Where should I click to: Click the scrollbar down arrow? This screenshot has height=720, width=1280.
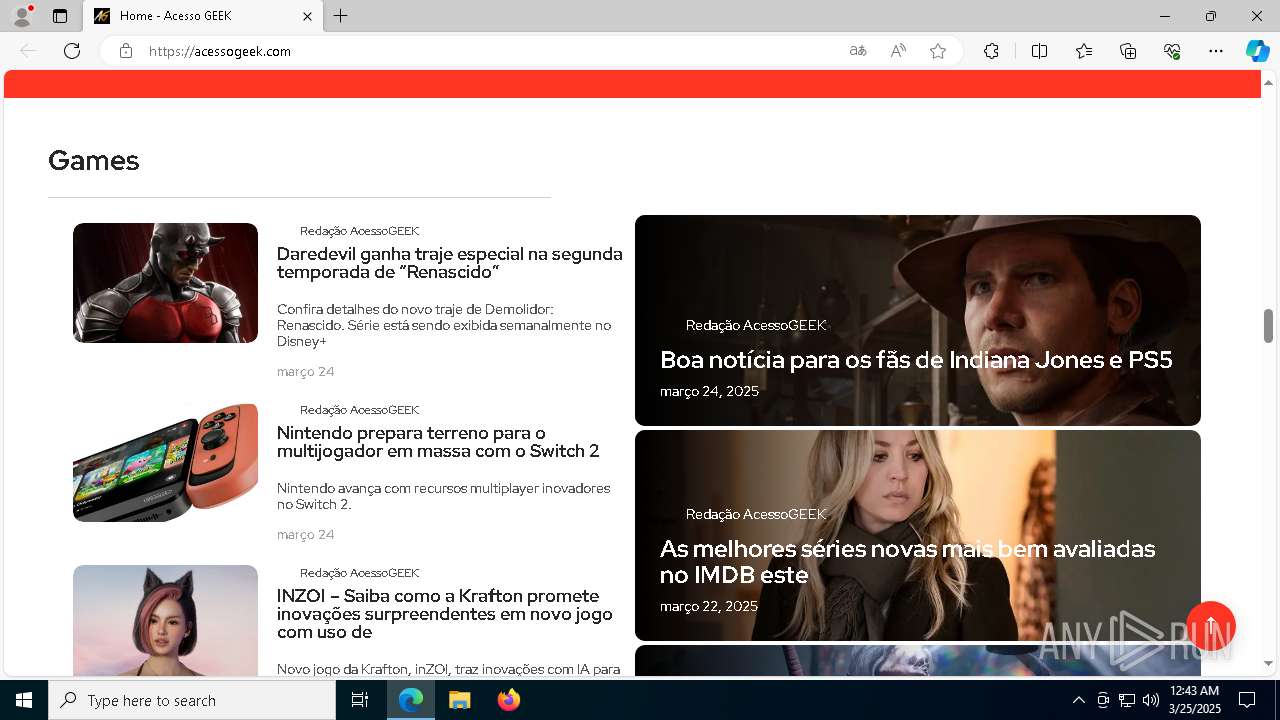pyautogui.click(x=1268, y=663)
